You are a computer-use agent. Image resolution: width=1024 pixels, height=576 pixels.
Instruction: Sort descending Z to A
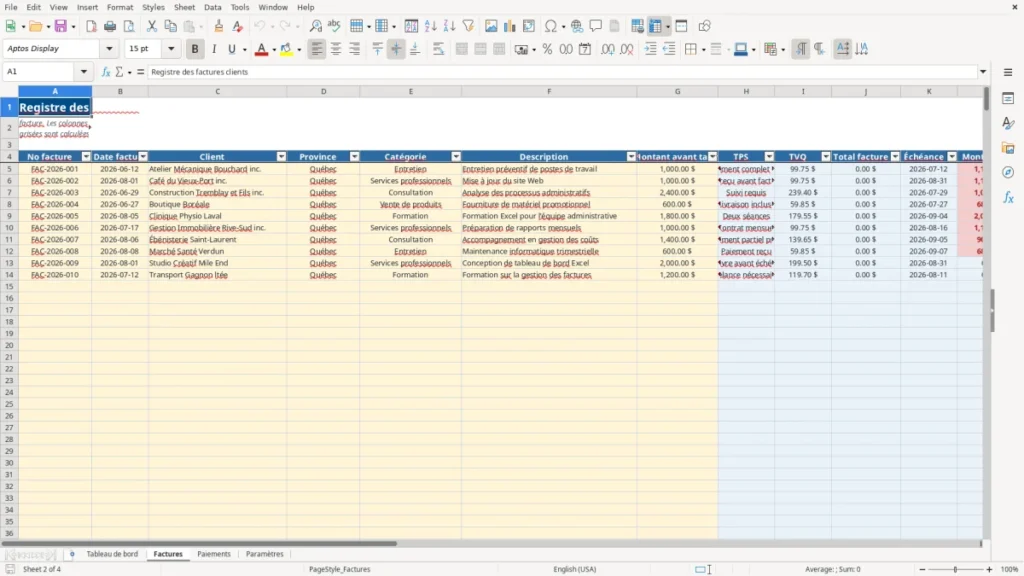click(449, 26)
